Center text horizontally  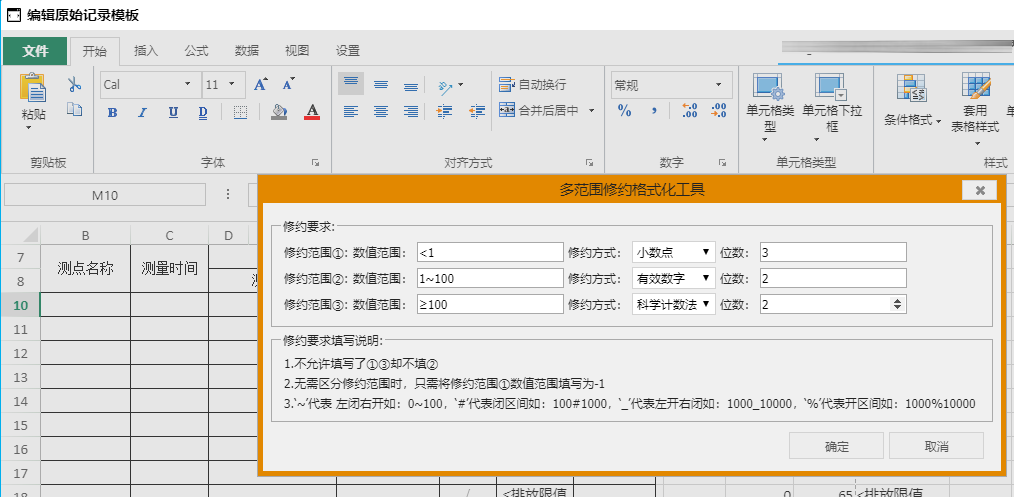coord(381,111)
